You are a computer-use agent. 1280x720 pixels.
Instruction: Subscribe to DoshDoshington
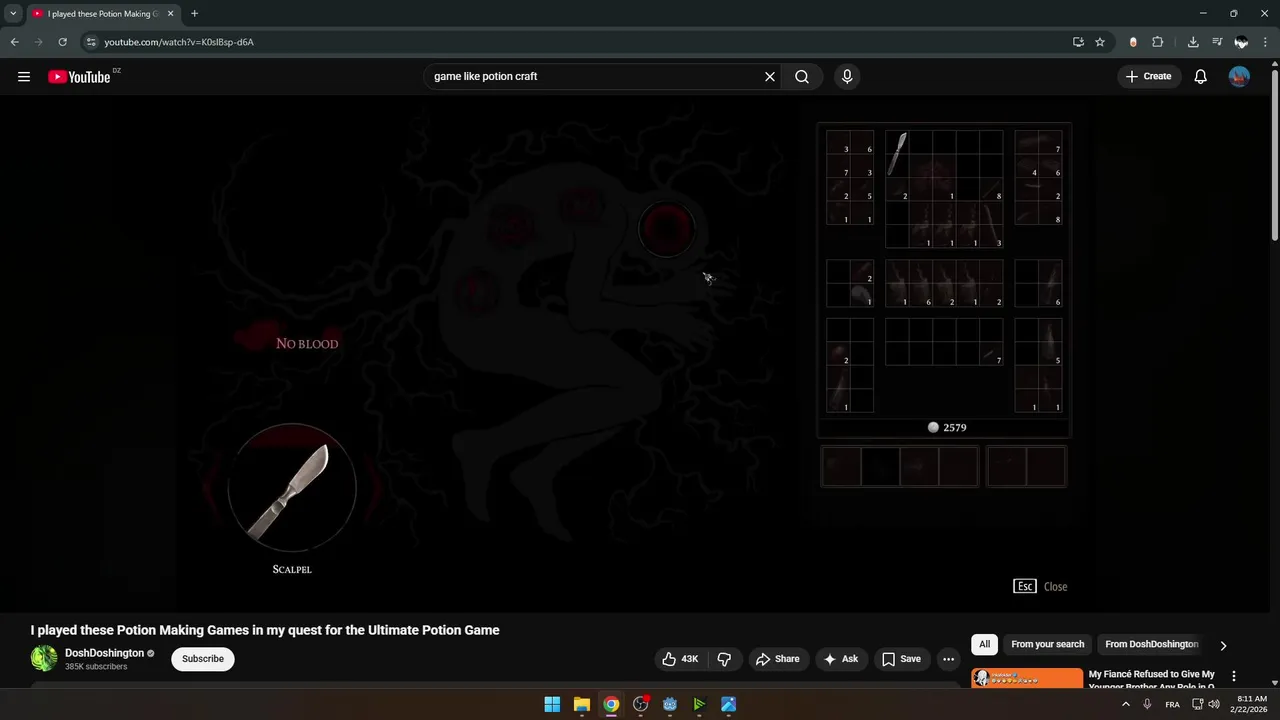203,659
